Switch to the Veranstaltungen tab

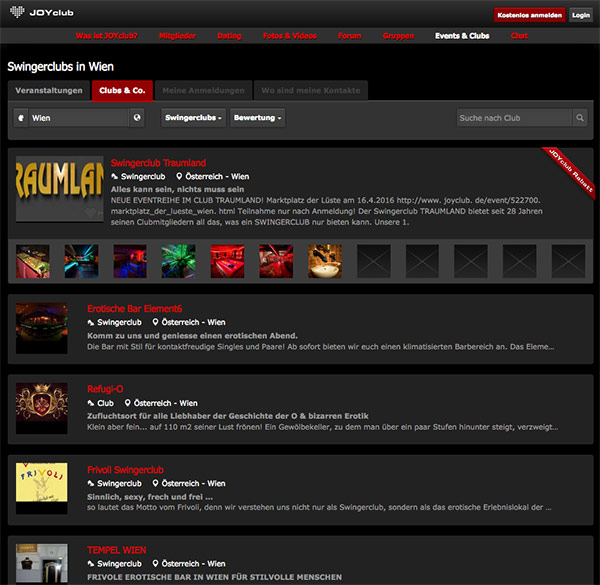pos(49,91)
